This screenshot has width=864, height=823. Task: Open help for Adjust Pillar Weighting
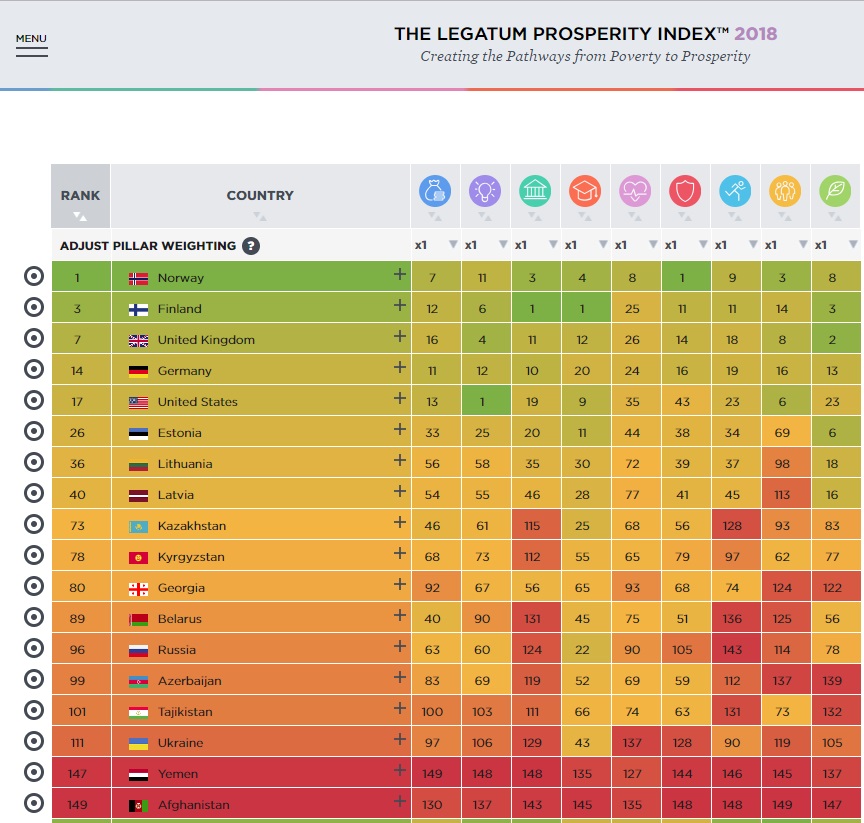coord(251,245)
